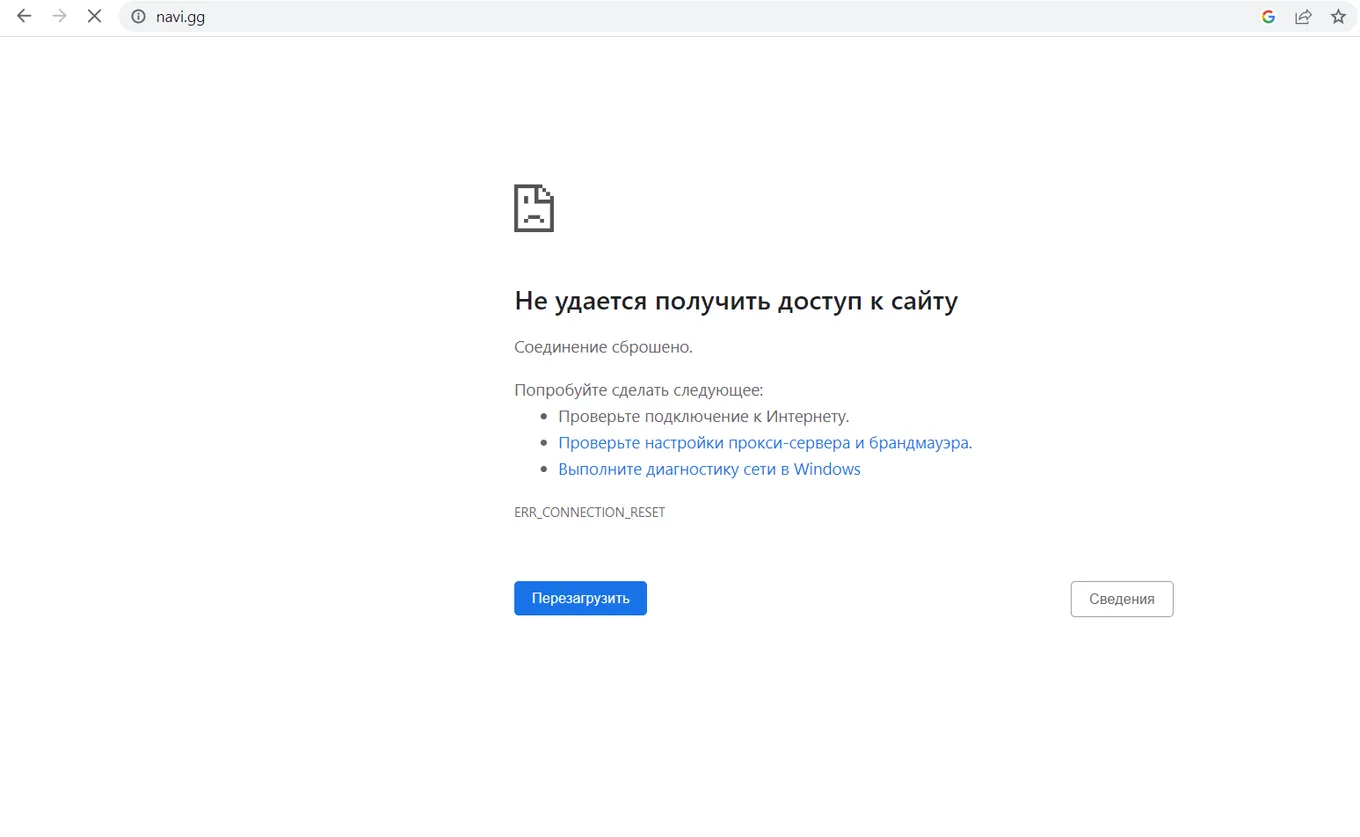Click heading 'Не удается получить доступ к сайту'
Image resolution: width=1360 pixels, height=837 pixels.
736,301
